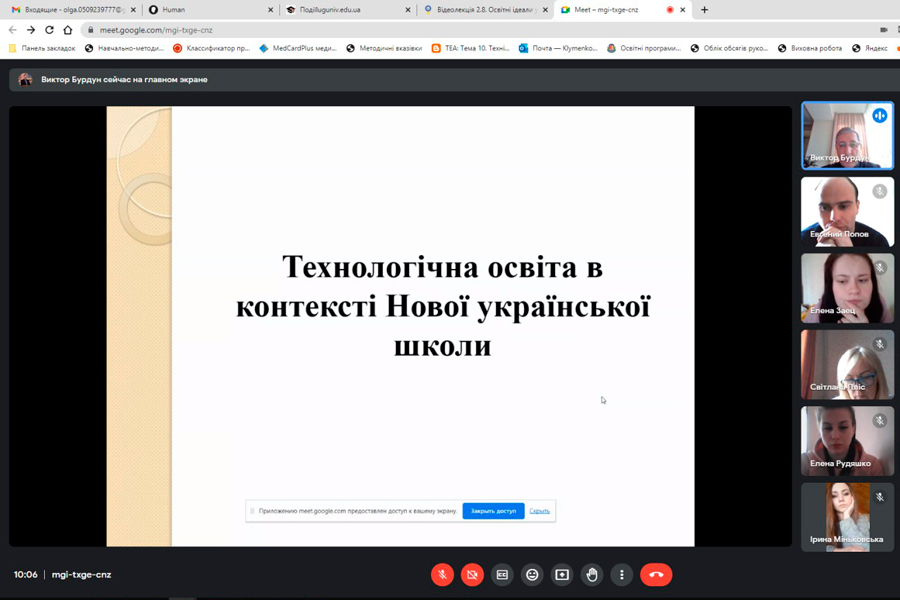The image size is (900, 600).
Task: Reload the current page
Action: (x=49, y=30)
